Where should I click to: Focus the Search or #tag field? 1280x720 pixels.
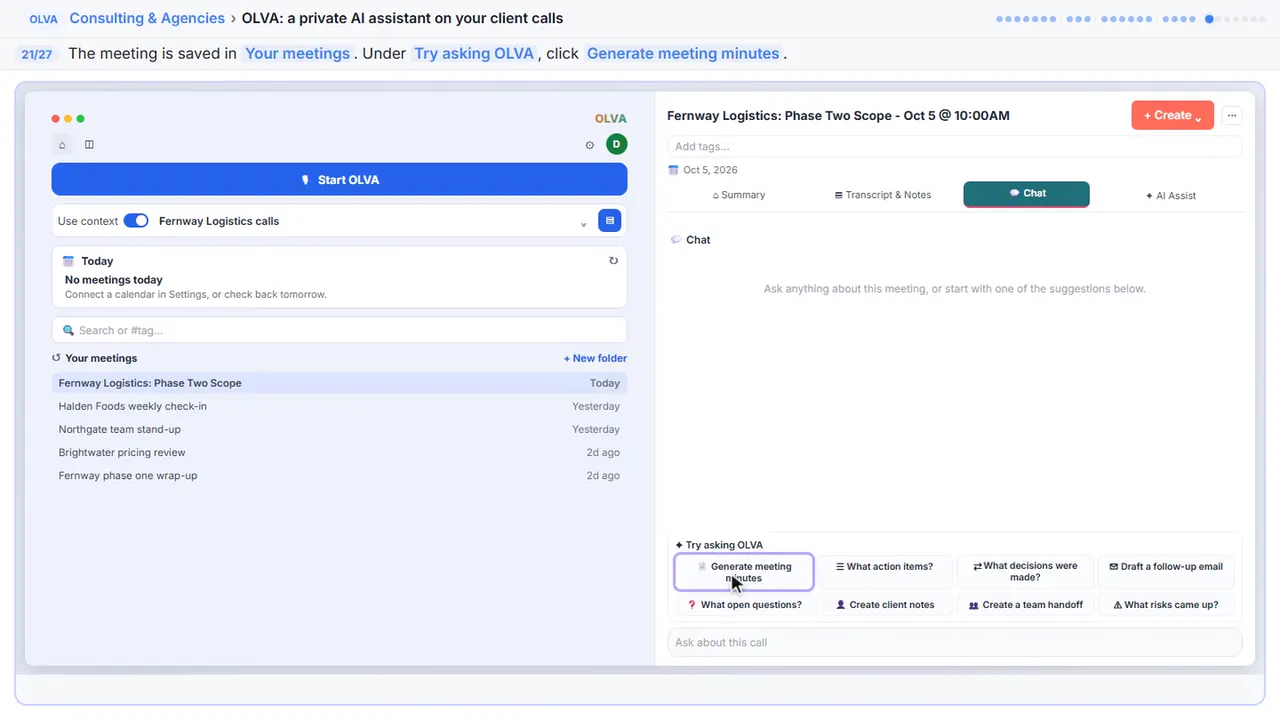pos(339,330)
